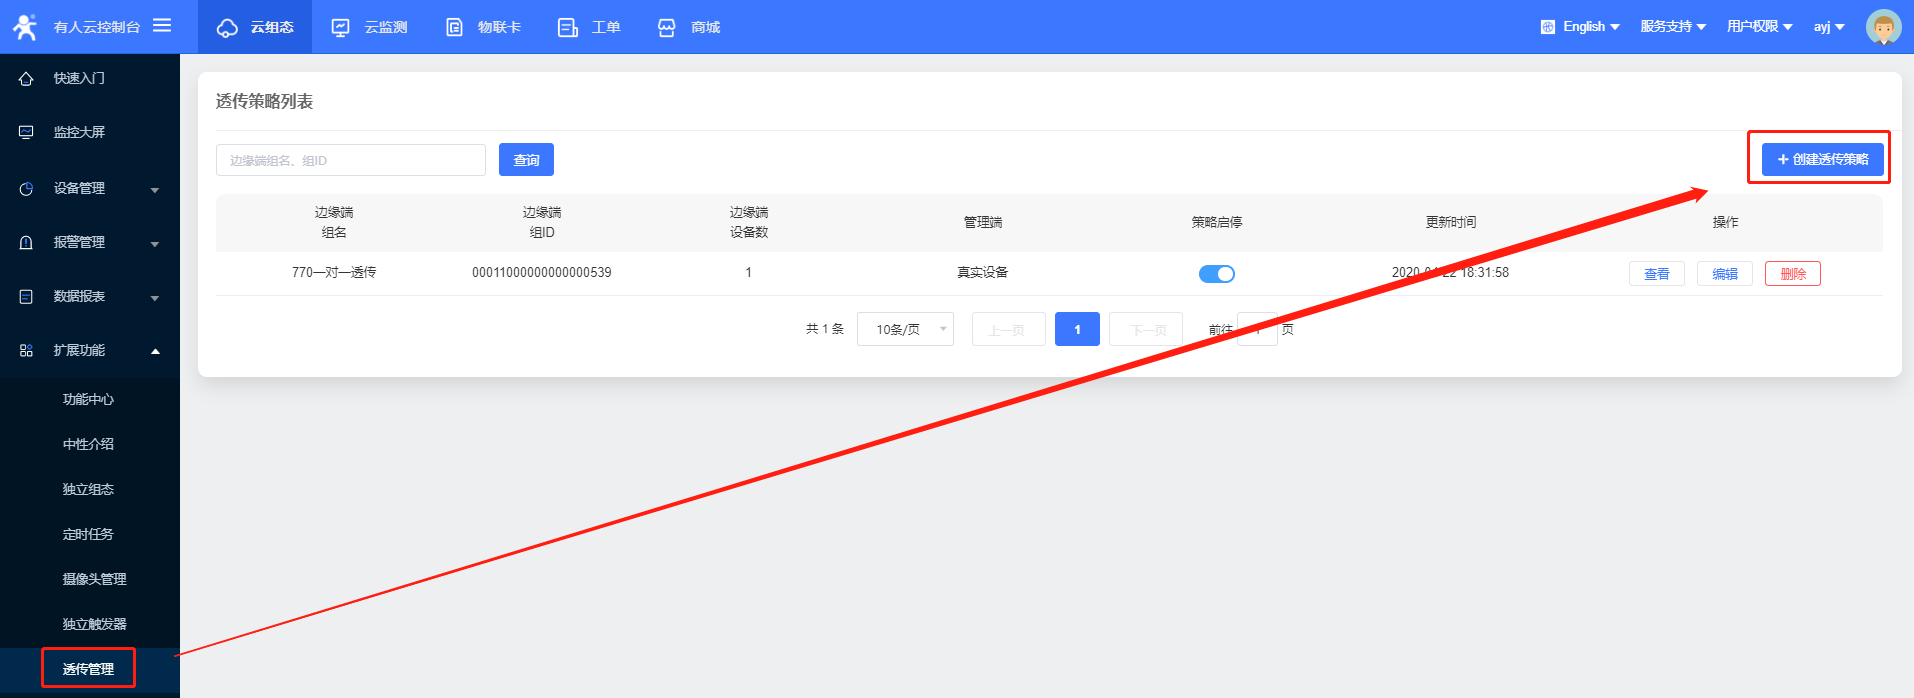Click the 快速入门 home icon
Viewport: 1914px width, 698px height.
click(x=26, y=79)
